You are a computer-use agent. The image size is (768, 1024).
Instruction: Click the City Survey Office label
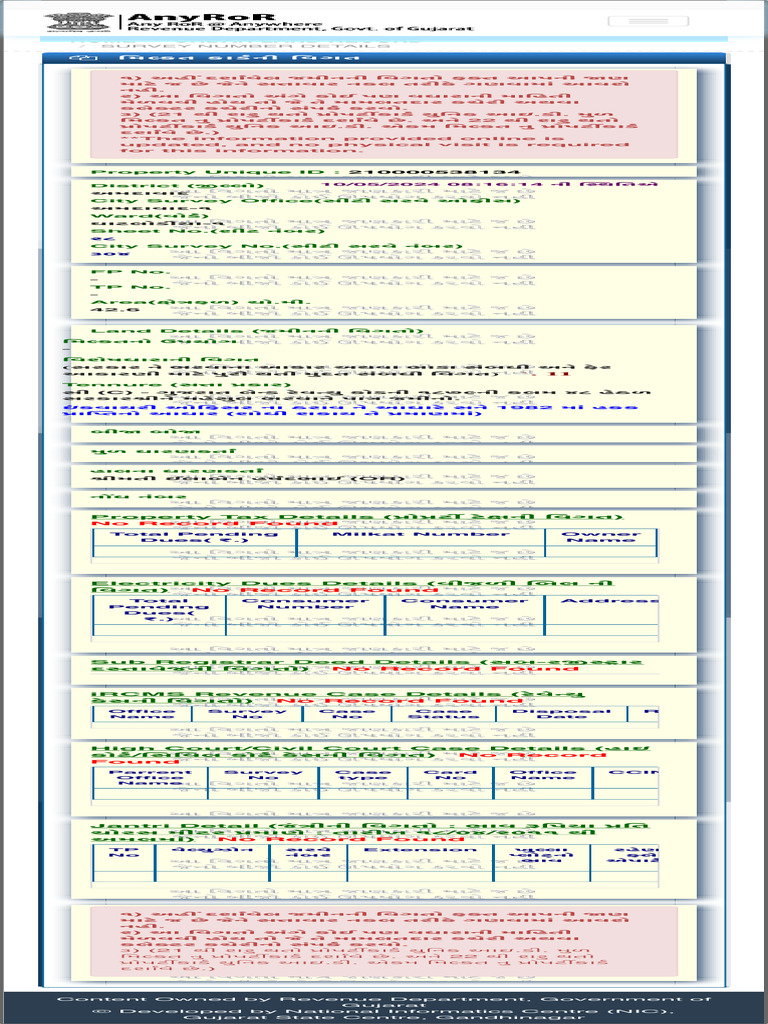coord(306,200)
